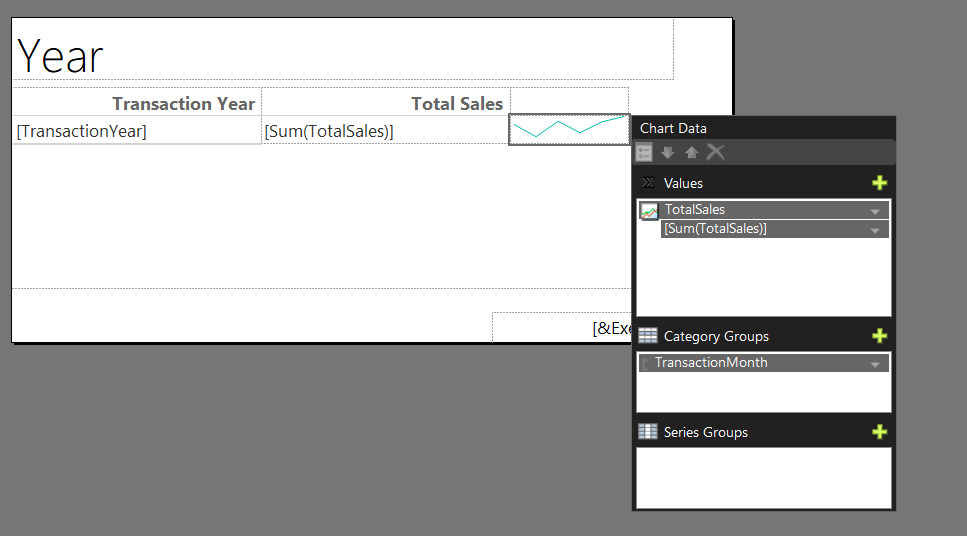Click the move up arrow in Chart Data toolbar
The image size is (967, 536).
click(x=691, y=152)
